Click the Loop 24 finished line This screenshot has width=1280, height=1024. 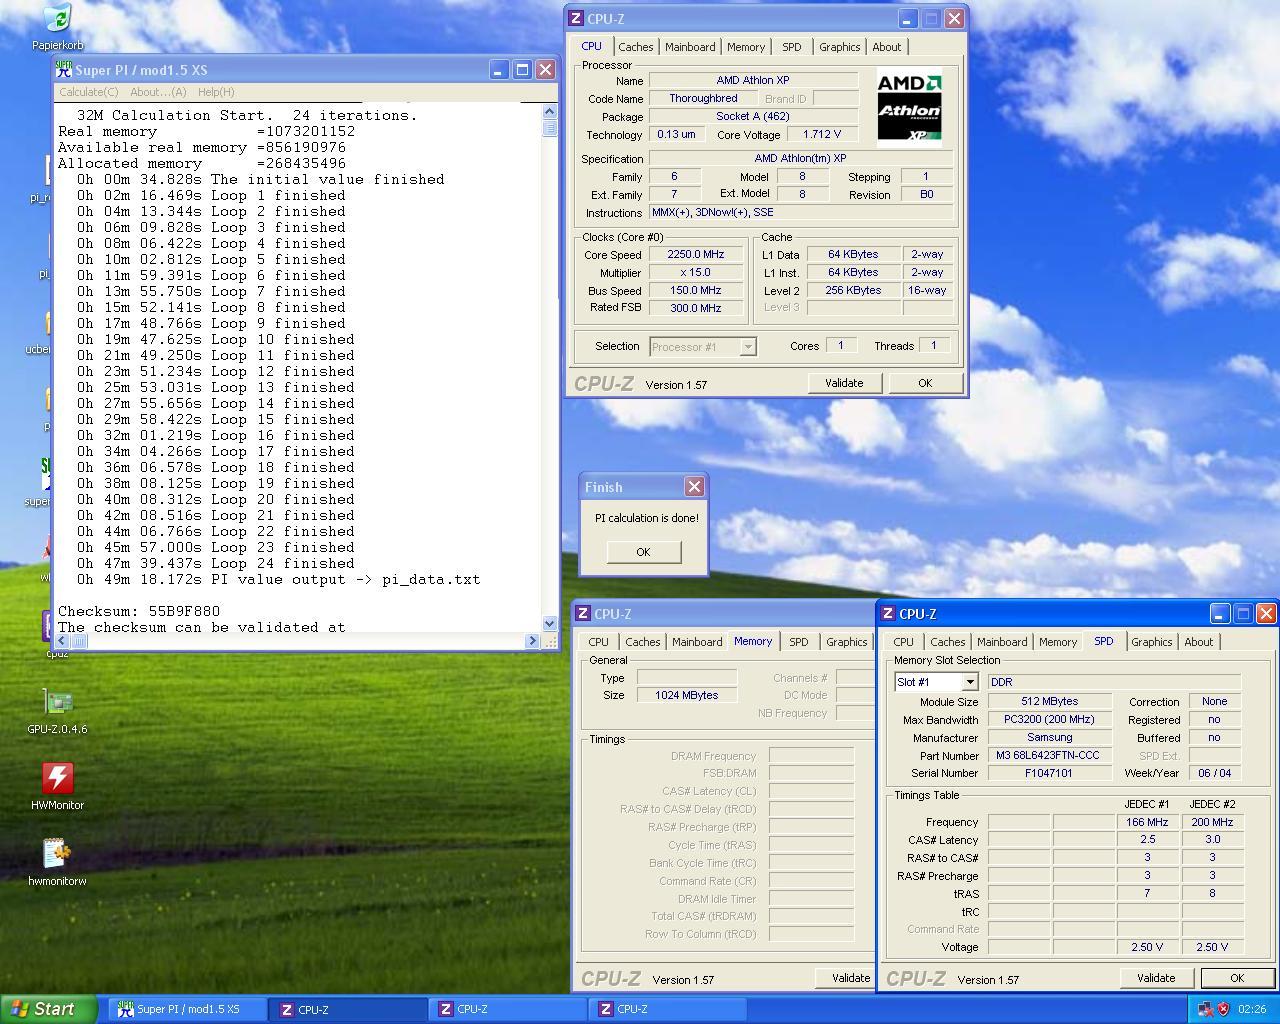(x=215, y=563)
